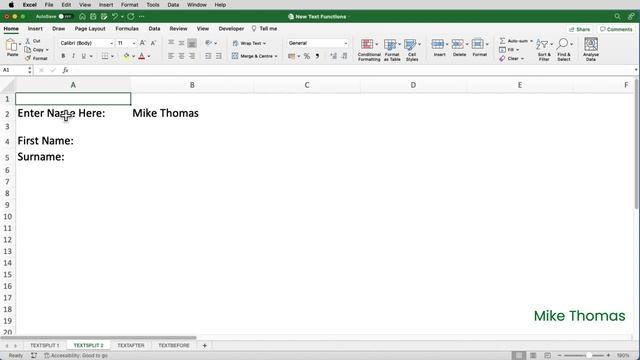
Task: Open the Insert ribbon tab
Action: (x=35, y=29)
